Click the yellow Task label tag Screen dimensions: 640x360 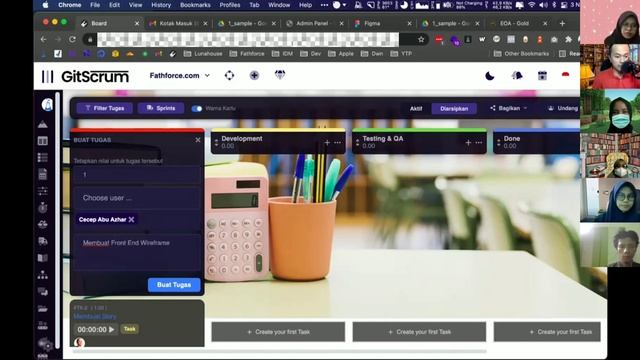pyautogui.click(x=130, y=329)
